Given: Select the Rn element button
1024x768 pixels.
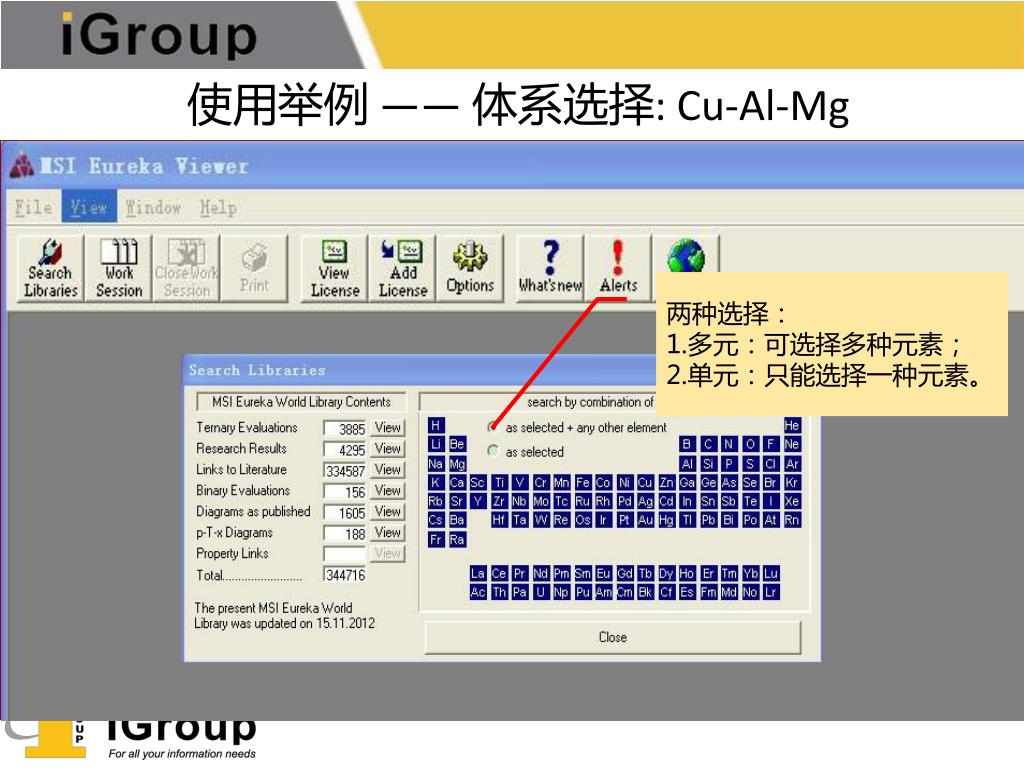Looking at the screenshot, I should click(792, 520).
